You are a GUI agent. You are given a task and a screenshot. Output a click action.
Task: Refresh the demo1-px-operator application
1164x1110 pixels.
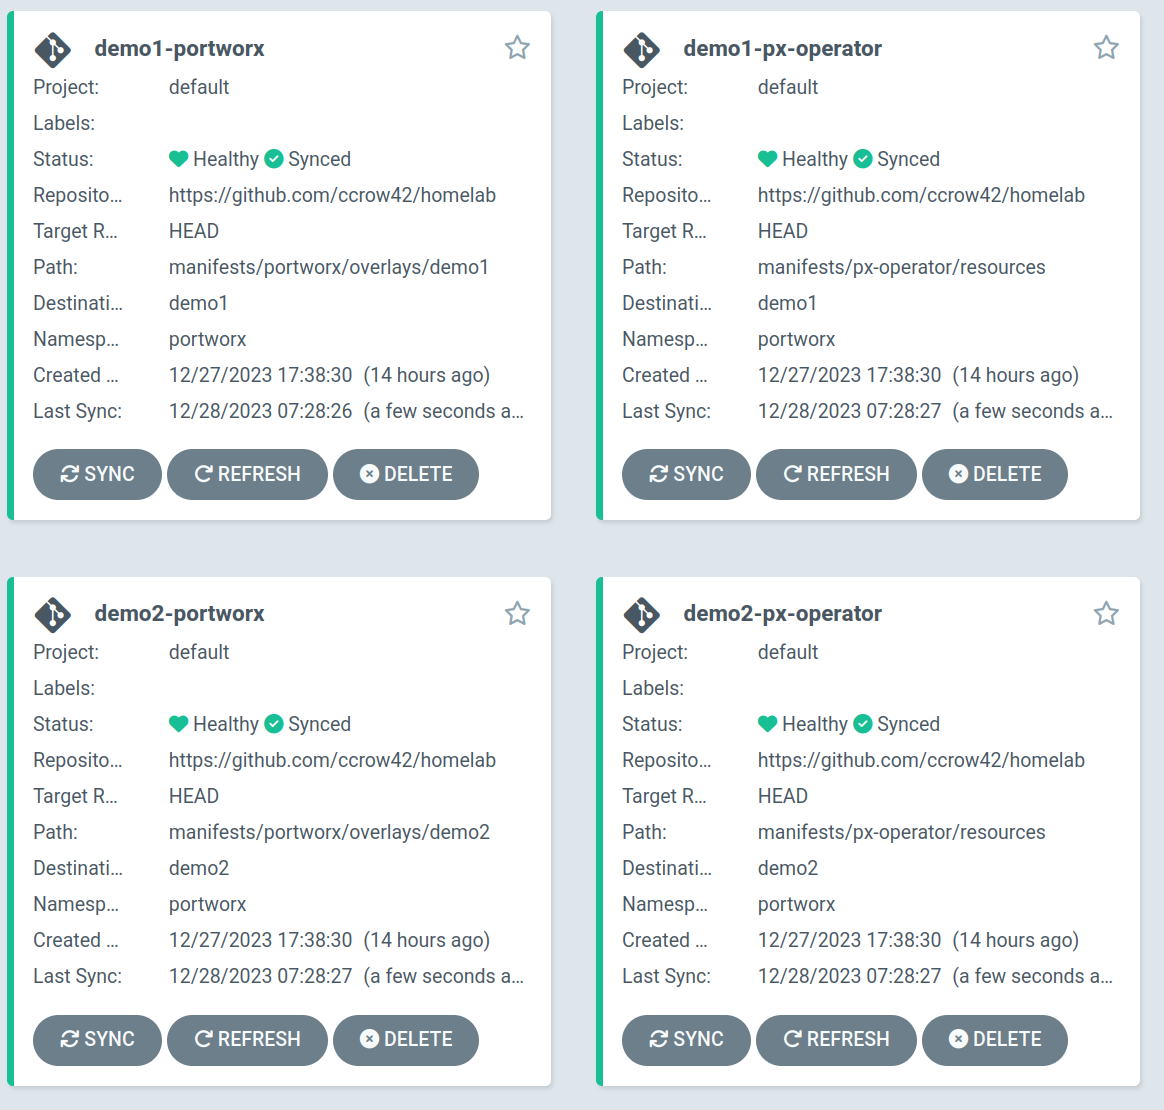[x=836, y=474]
